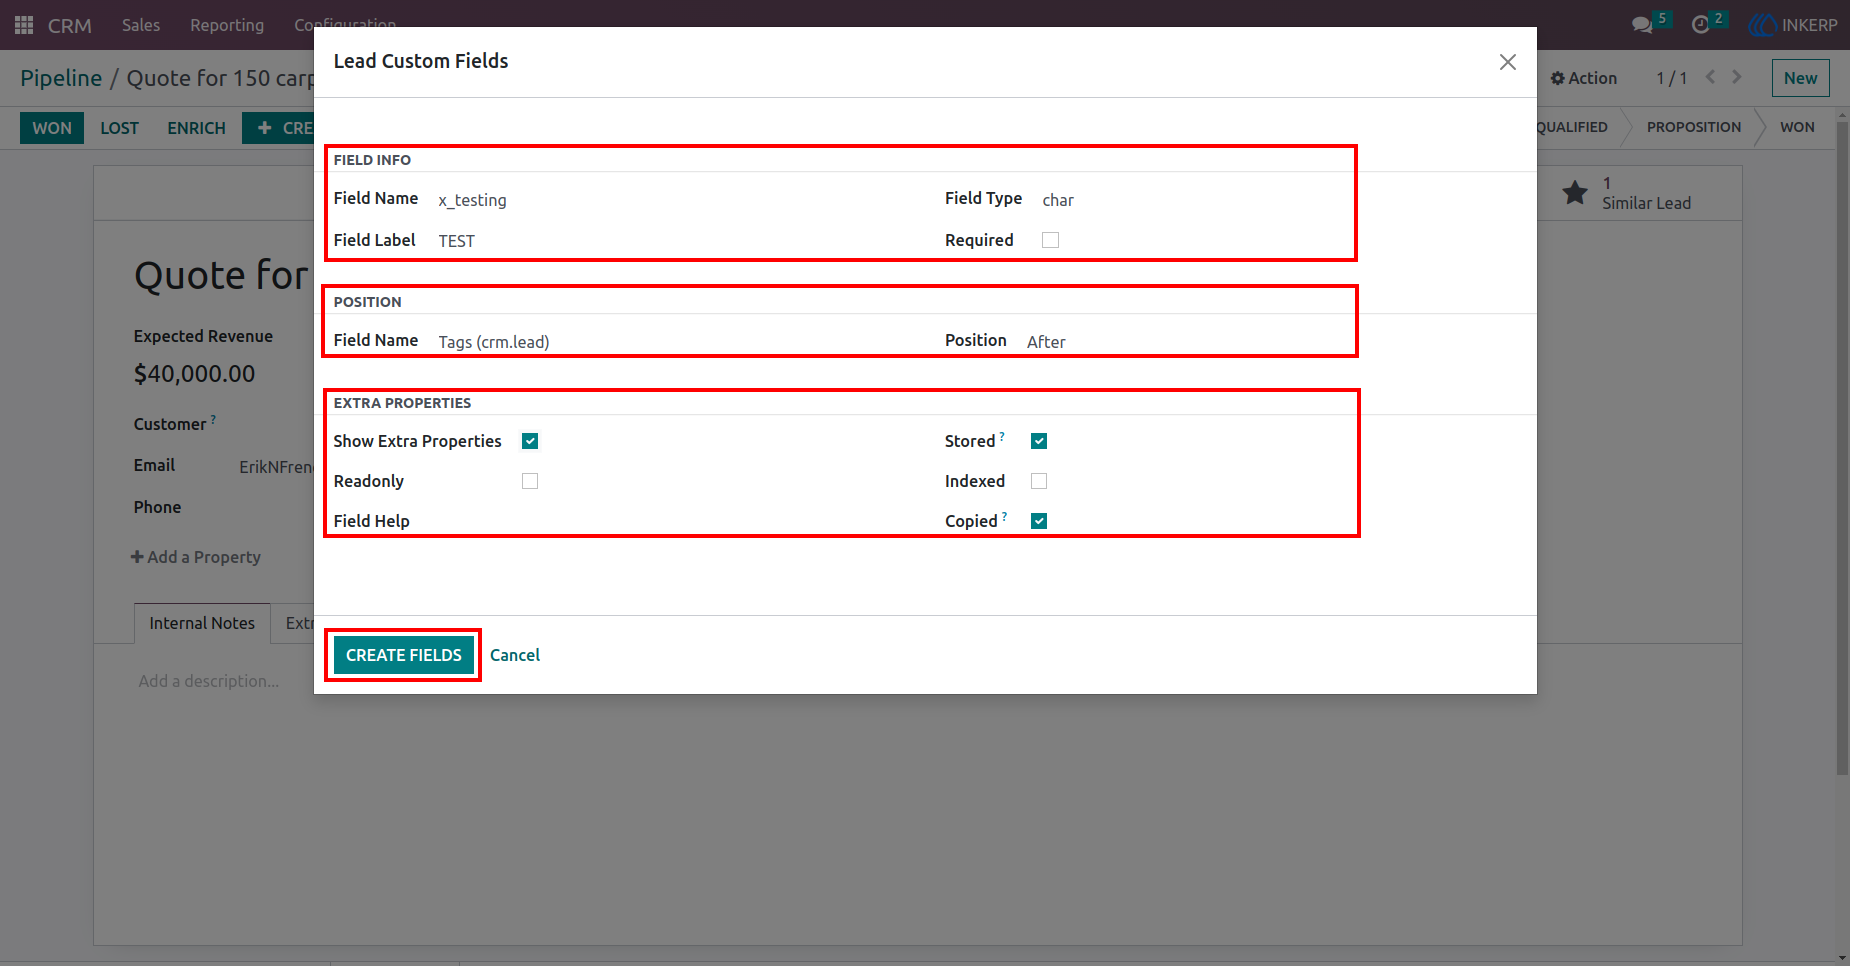Enable the Readonly checkbox
The image size is (1850, 966).
[530, 481]
